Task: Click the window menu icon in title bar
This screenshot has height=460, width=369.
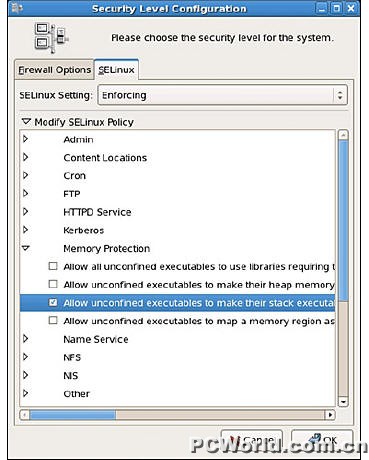Action: (x=17, y=8)
